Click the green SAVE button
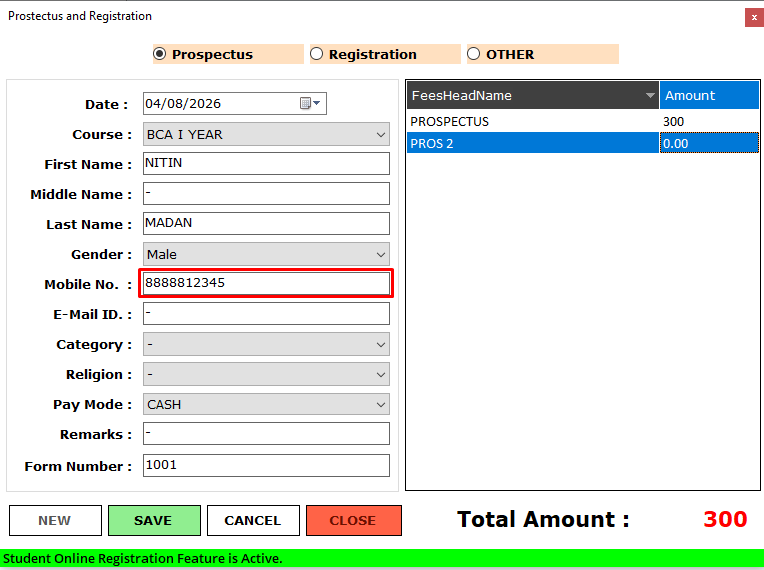This screenshot has height=570, width=764. point(154,520)
